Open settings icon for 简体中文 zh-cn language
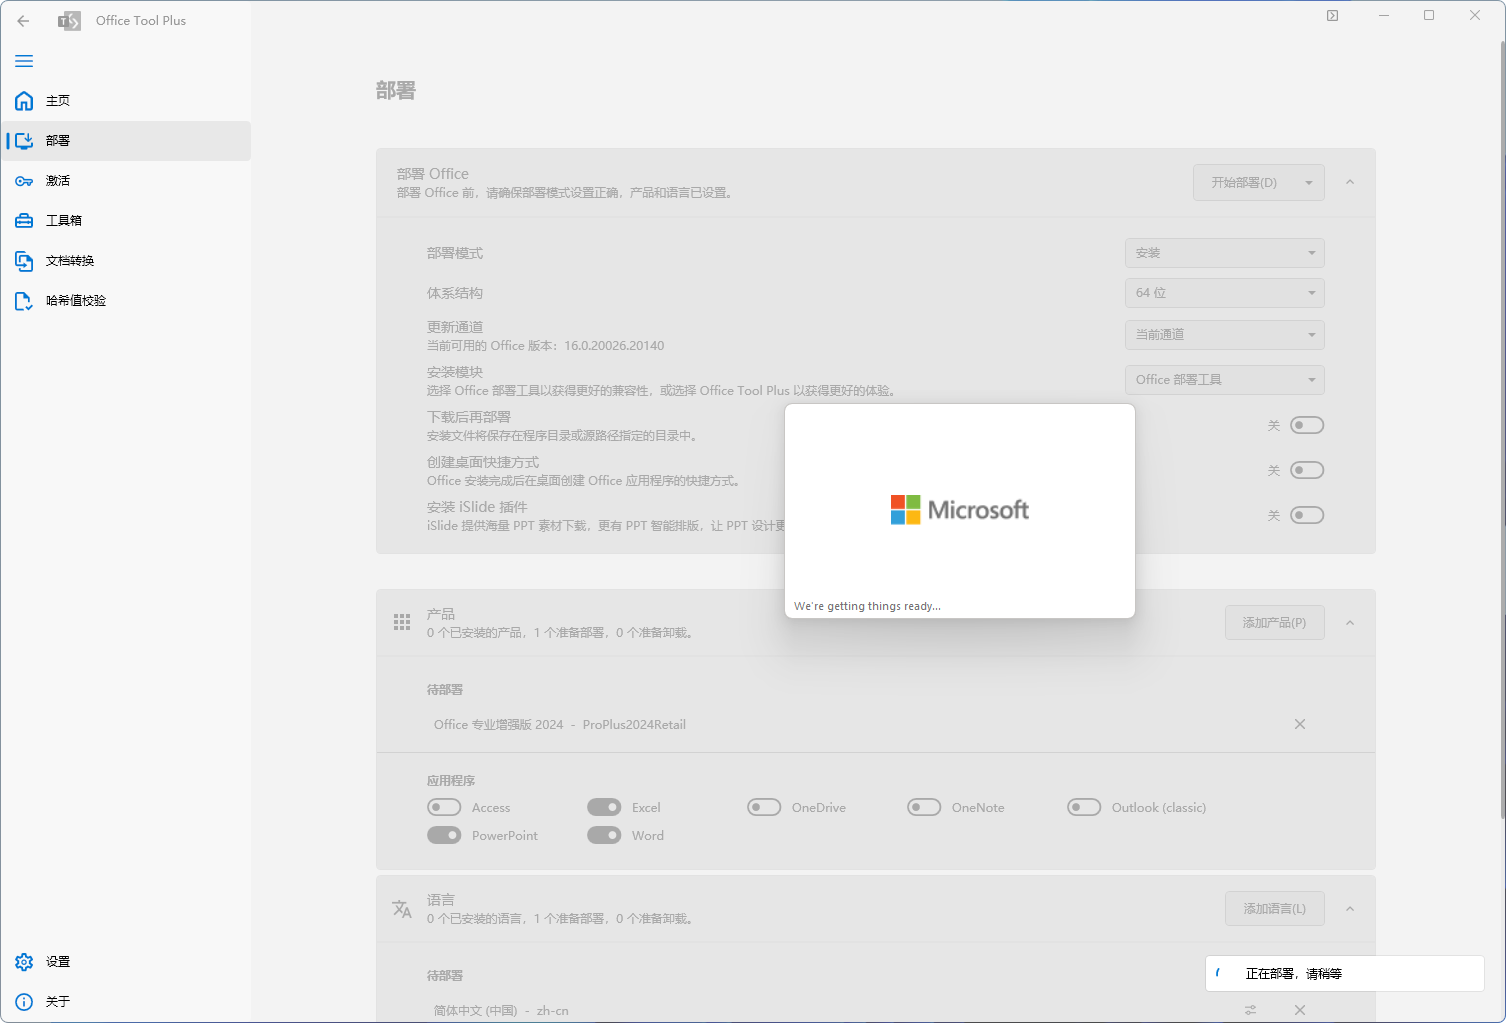The height and width of the screenshot is (1023, 1506). pos(1251,1010)
